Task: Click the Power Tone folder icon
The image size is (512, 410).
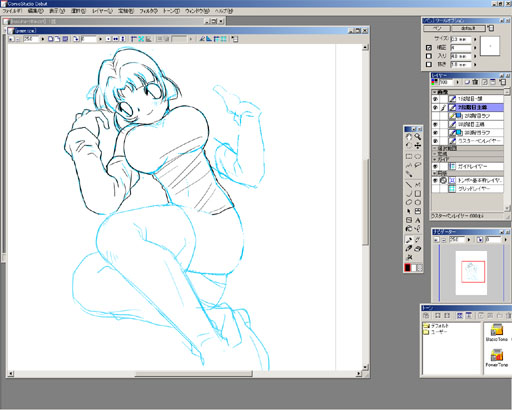Action: (496, 355)
